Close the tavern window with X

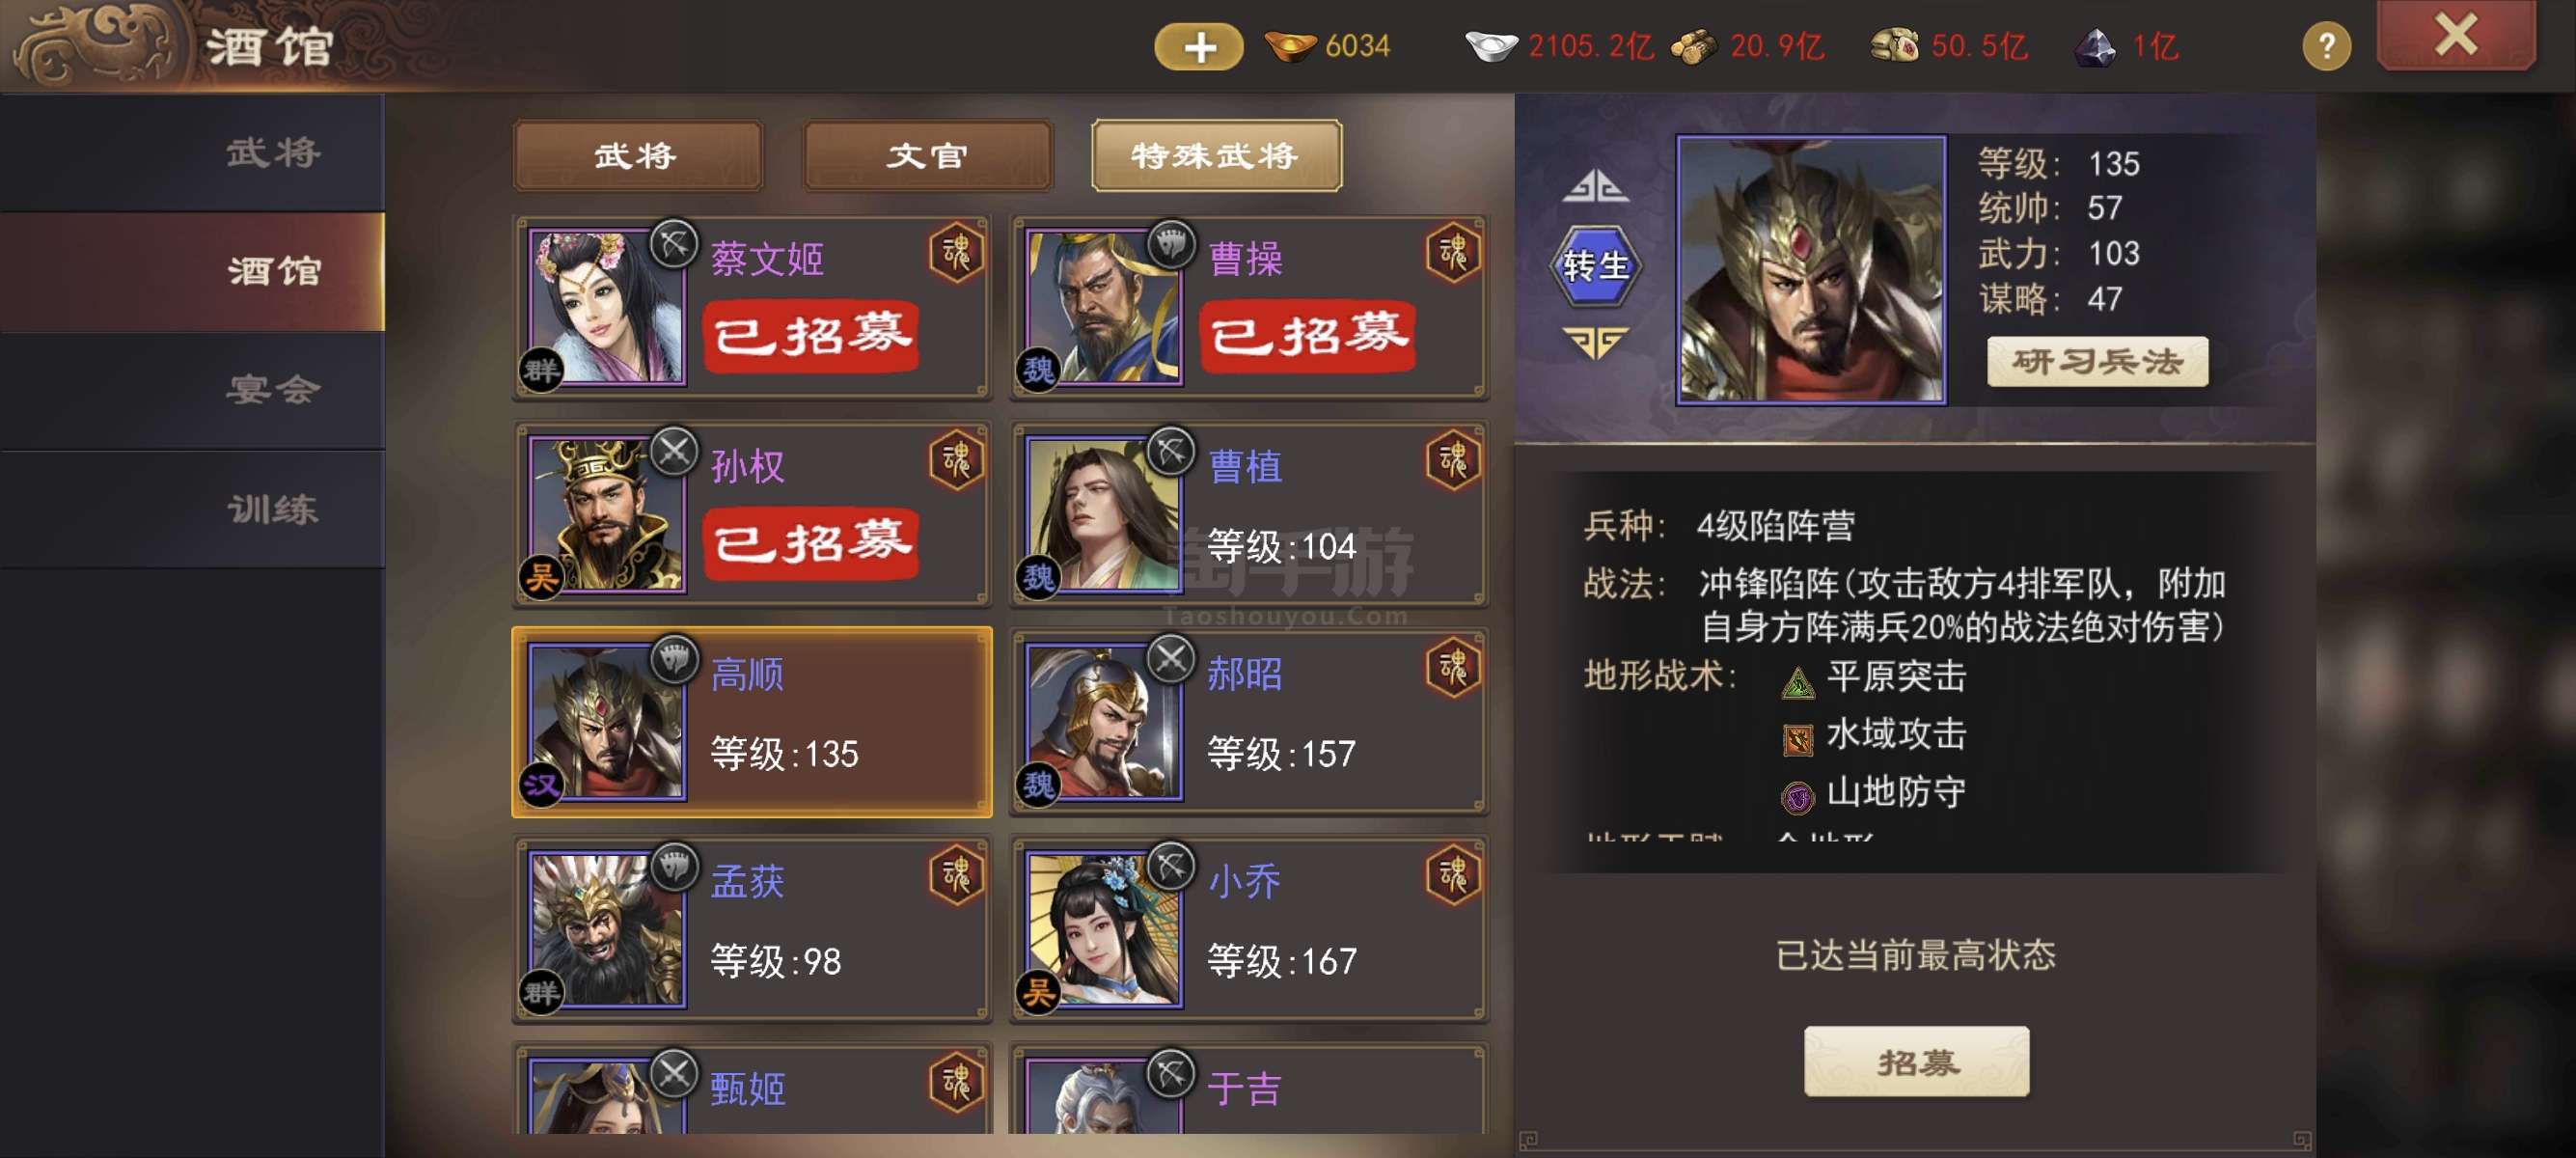[2456, 36]
